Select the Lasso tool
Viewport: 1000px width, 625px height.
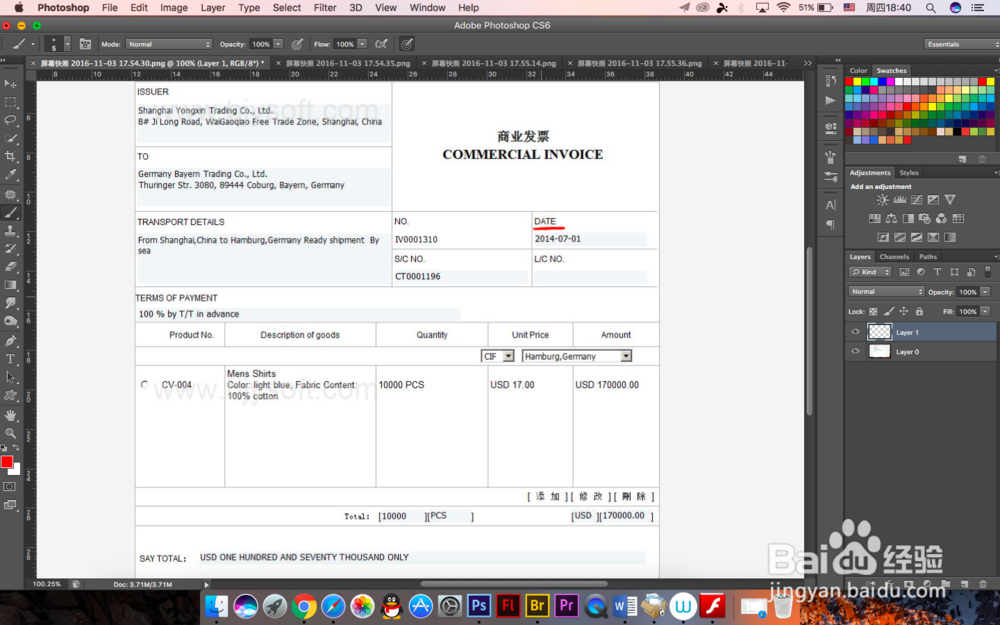10,120
